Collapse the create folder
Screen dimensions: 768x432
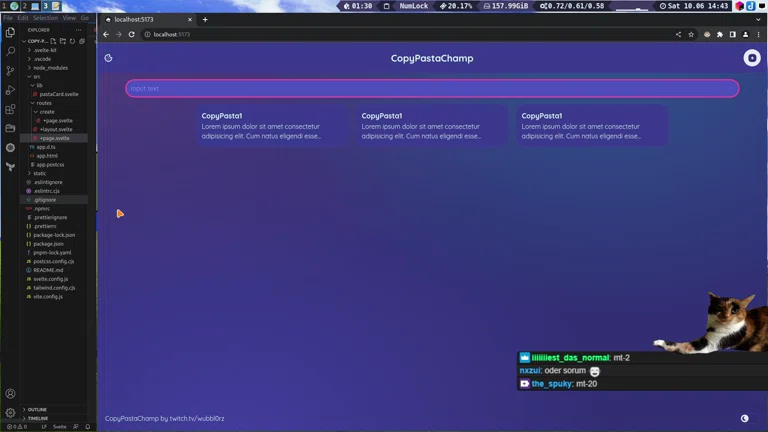coord(47,112)
